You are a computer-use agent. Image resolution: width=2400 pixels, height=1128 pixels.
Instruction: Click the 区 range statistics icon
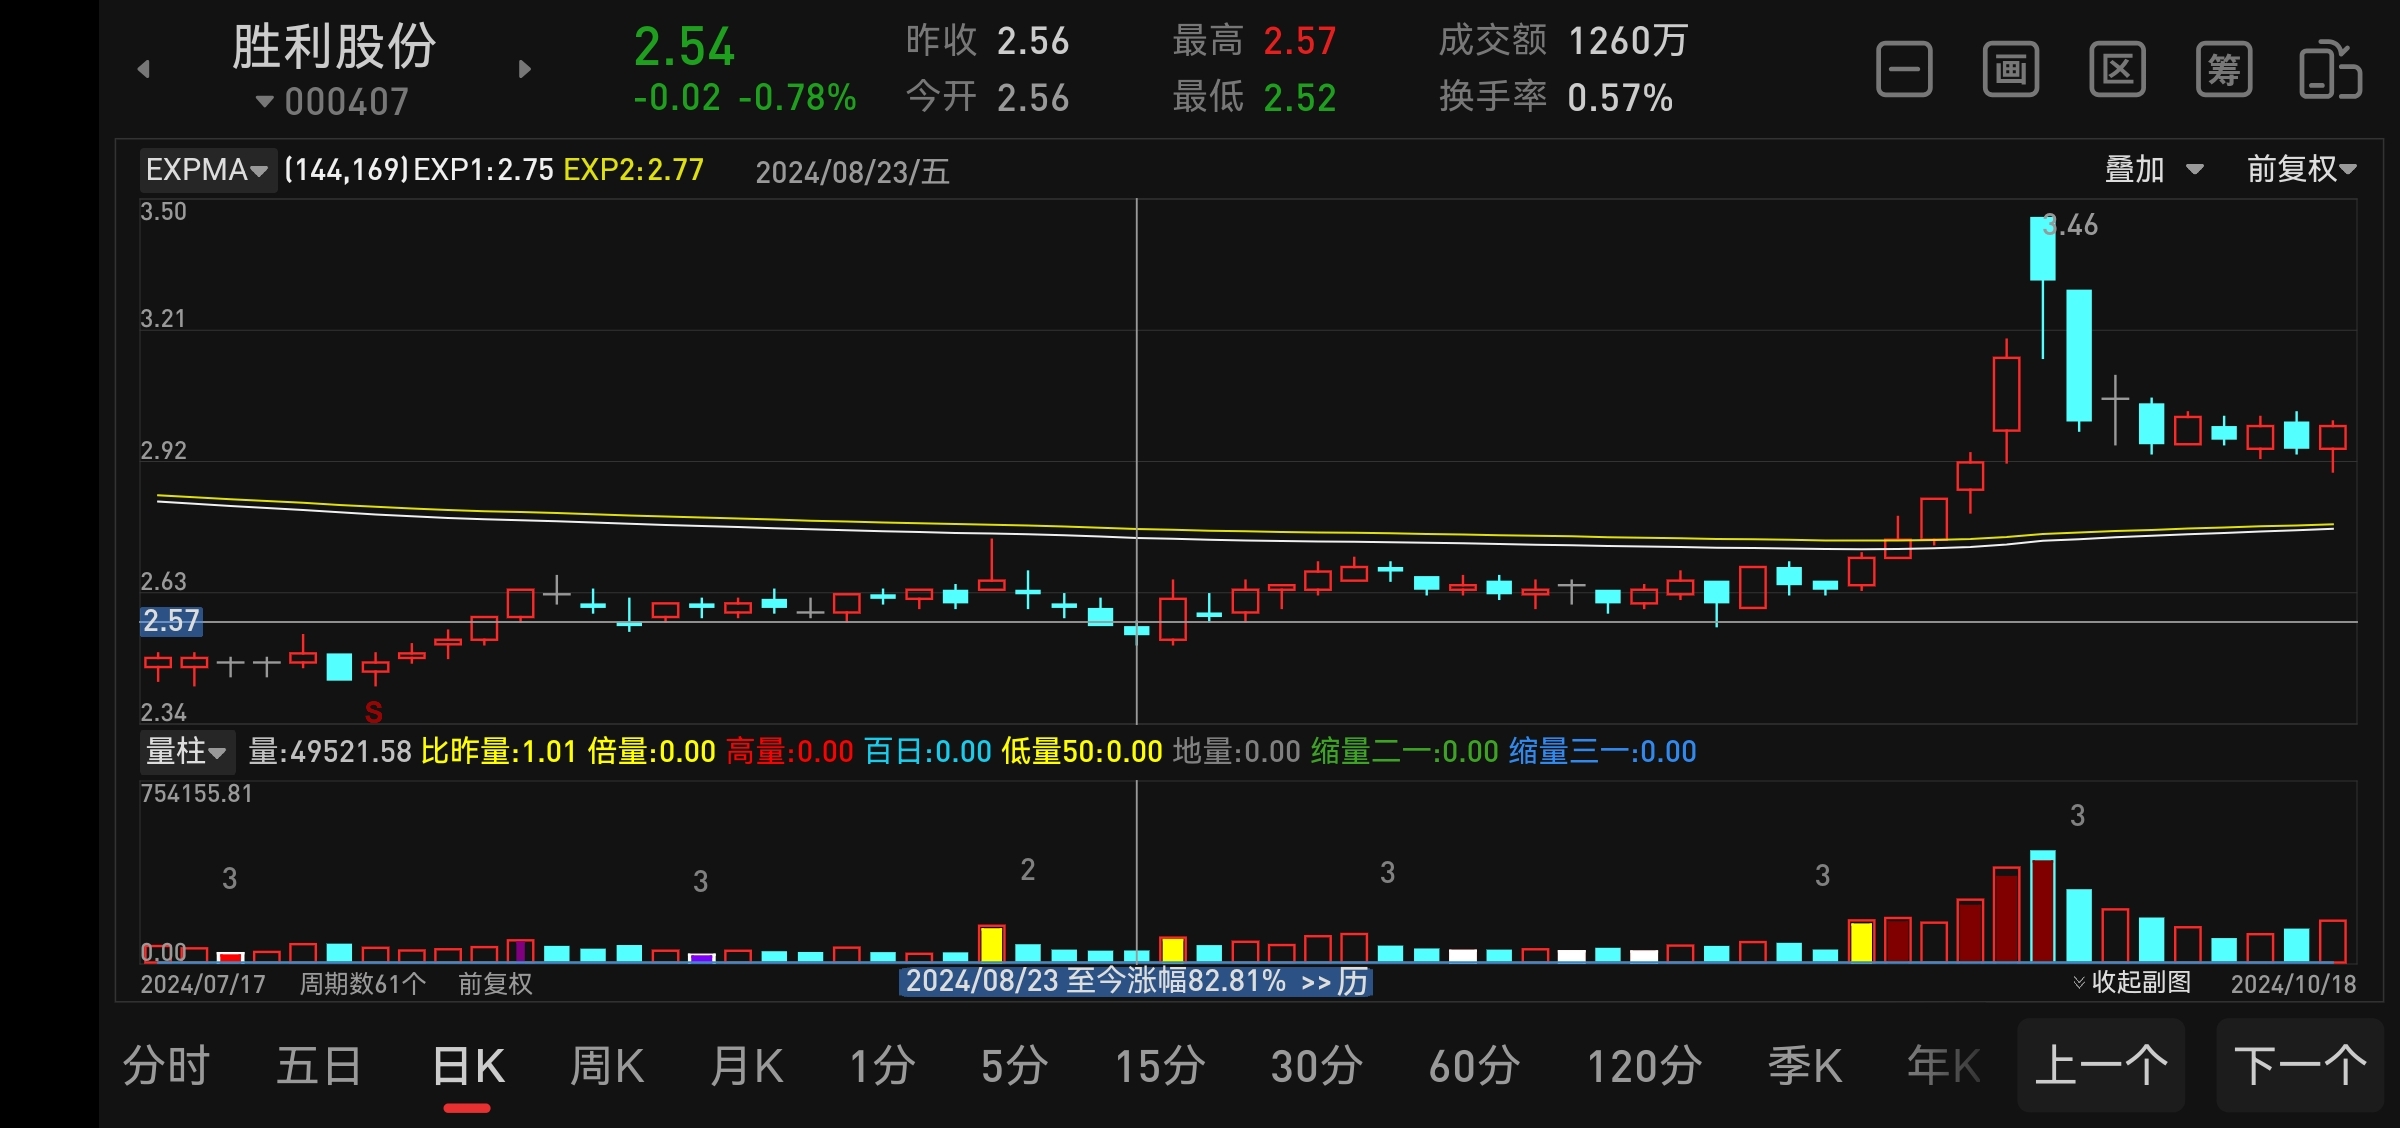click(x=2117, y=70)
